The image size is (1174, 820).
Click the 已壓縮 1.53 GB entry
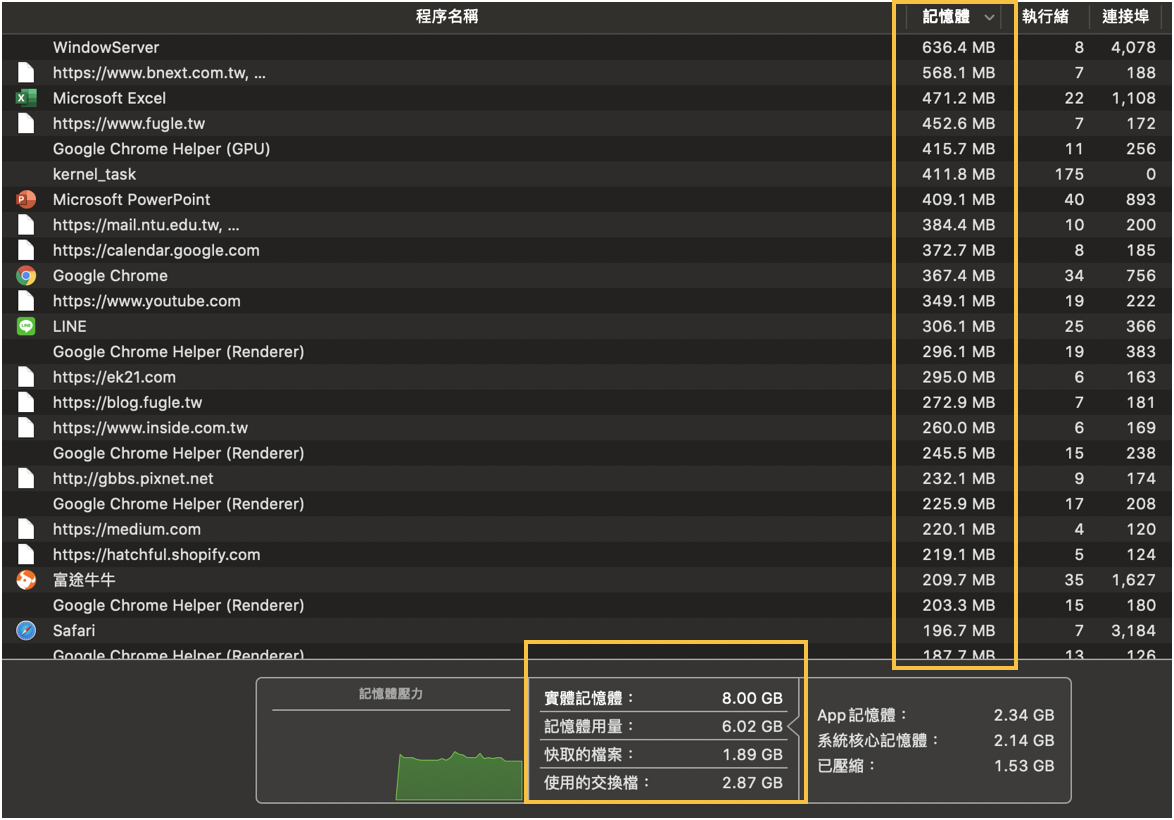pyautogui.click(x=936, y=766)
